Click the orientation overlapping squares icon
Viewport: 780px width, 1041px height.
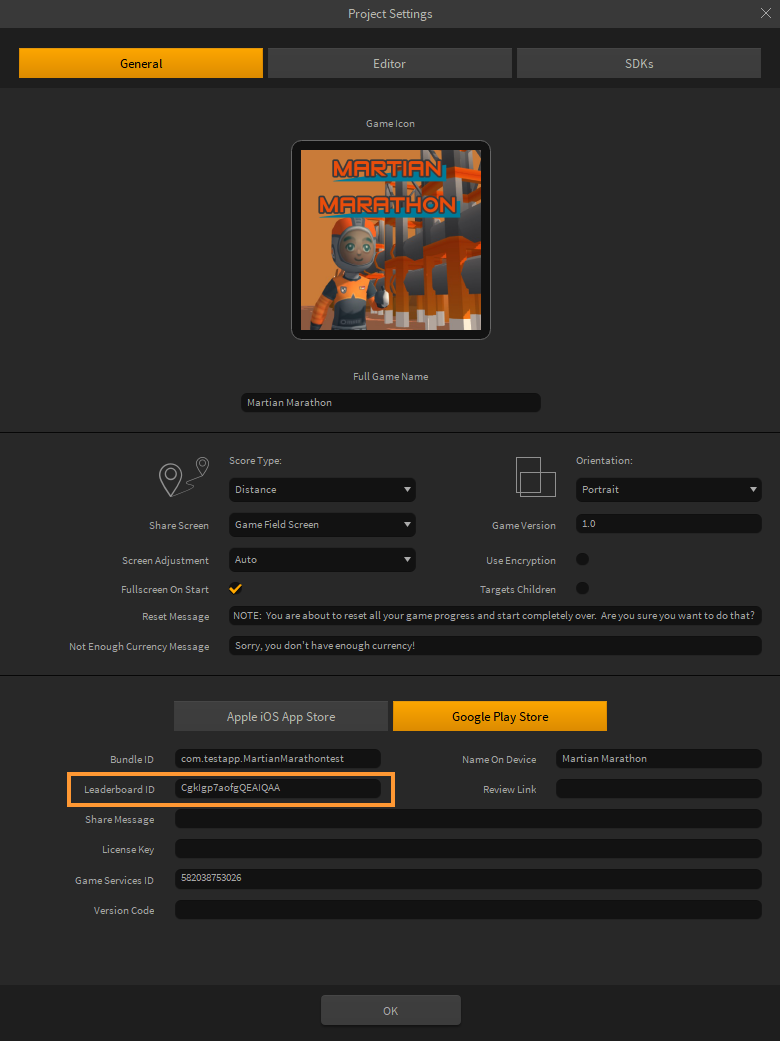(x=535, y=477)
